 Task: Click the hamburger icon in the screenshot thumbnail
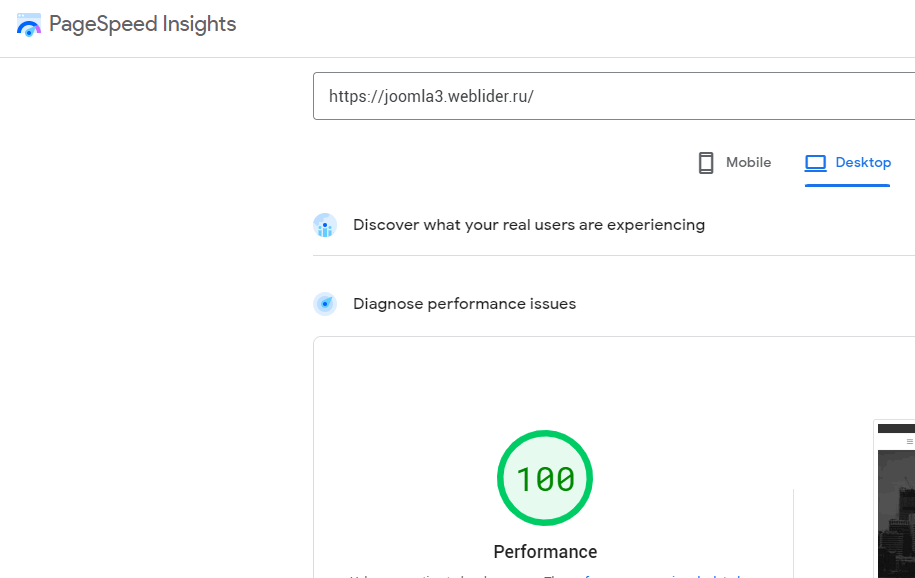pos(910,441)
